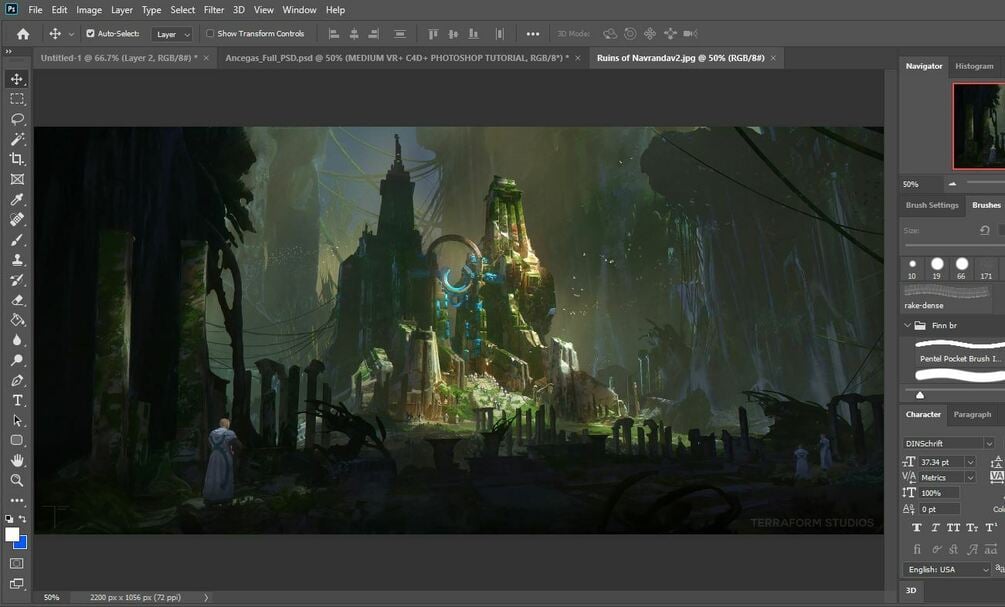Select the Blur tool

(17, 340)
